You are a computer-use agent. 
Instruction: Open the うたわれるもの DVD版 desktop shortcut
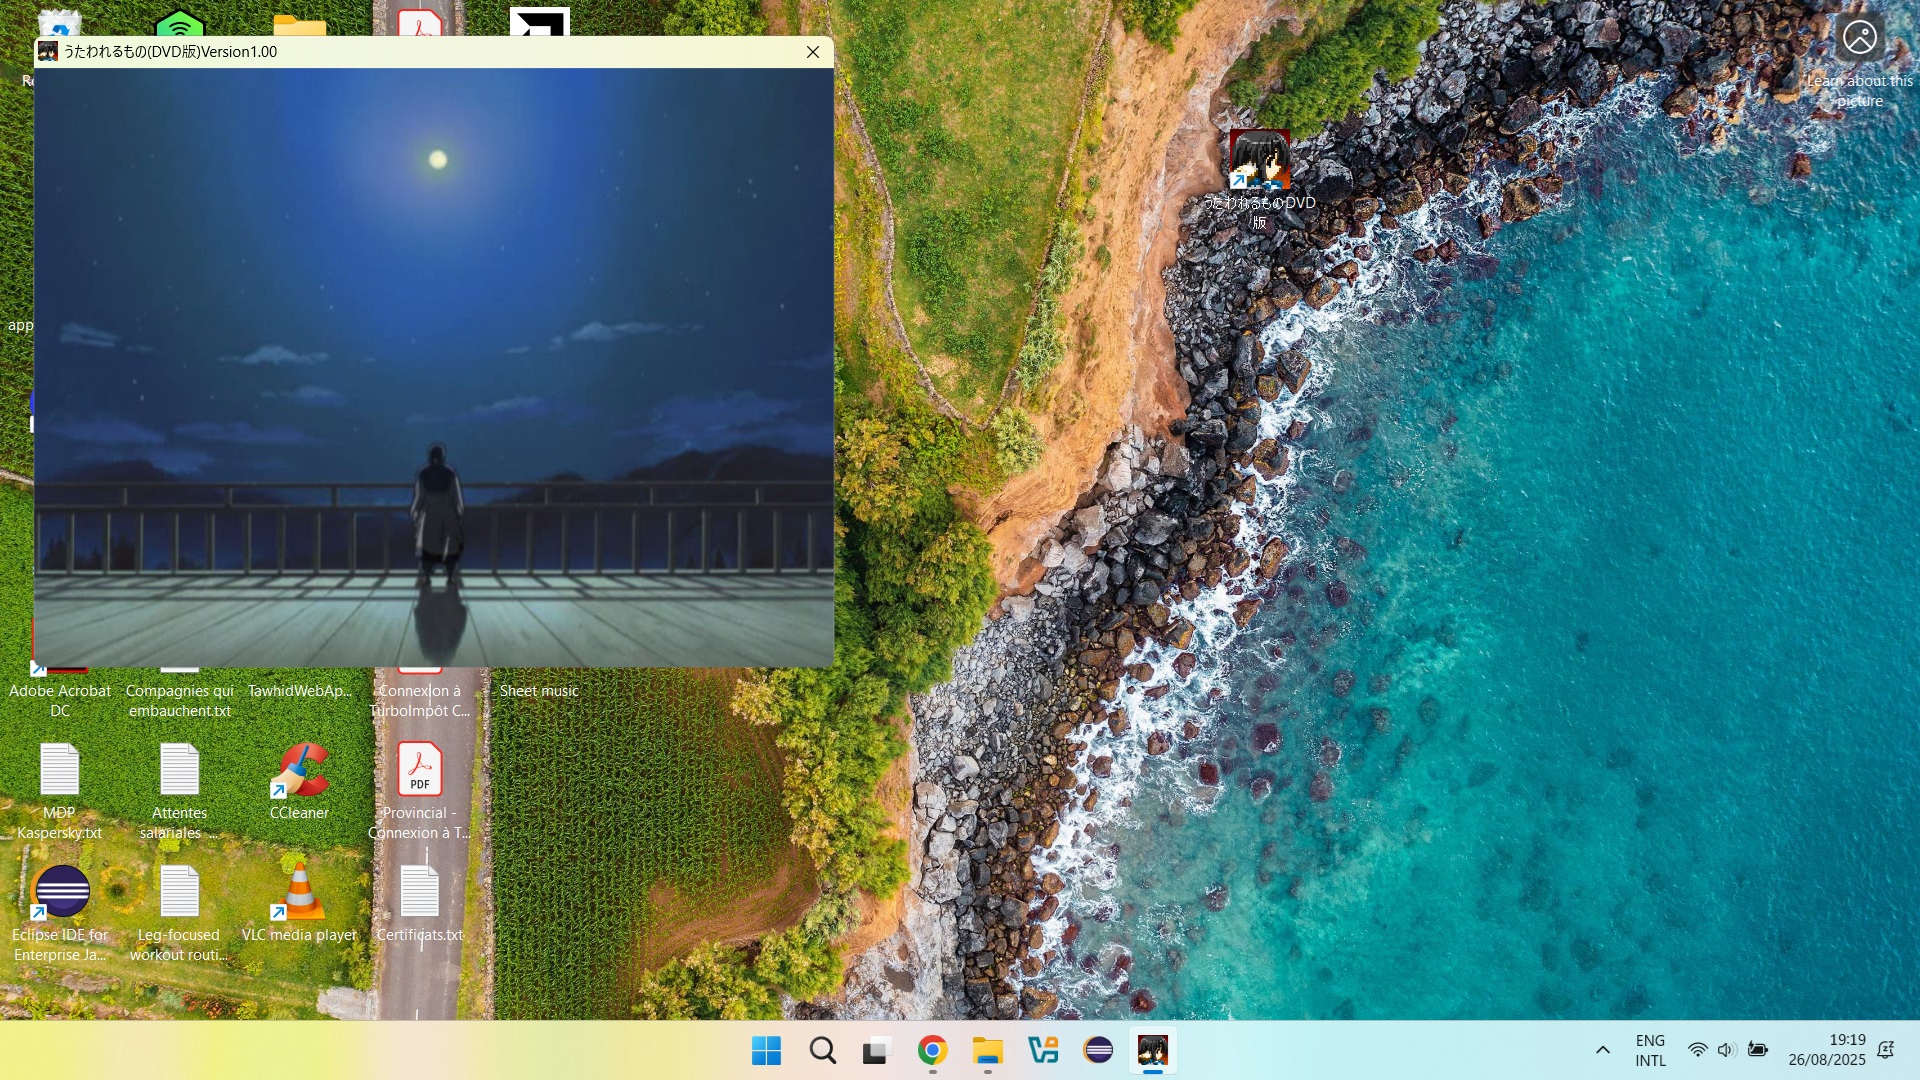click(x=1259, y=161)
